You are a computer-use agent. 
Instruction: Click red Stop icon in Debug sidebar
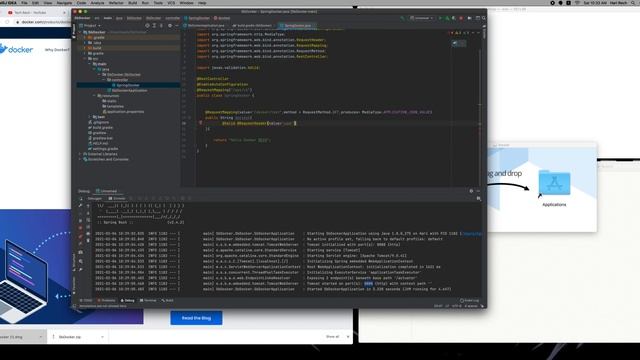81,228
